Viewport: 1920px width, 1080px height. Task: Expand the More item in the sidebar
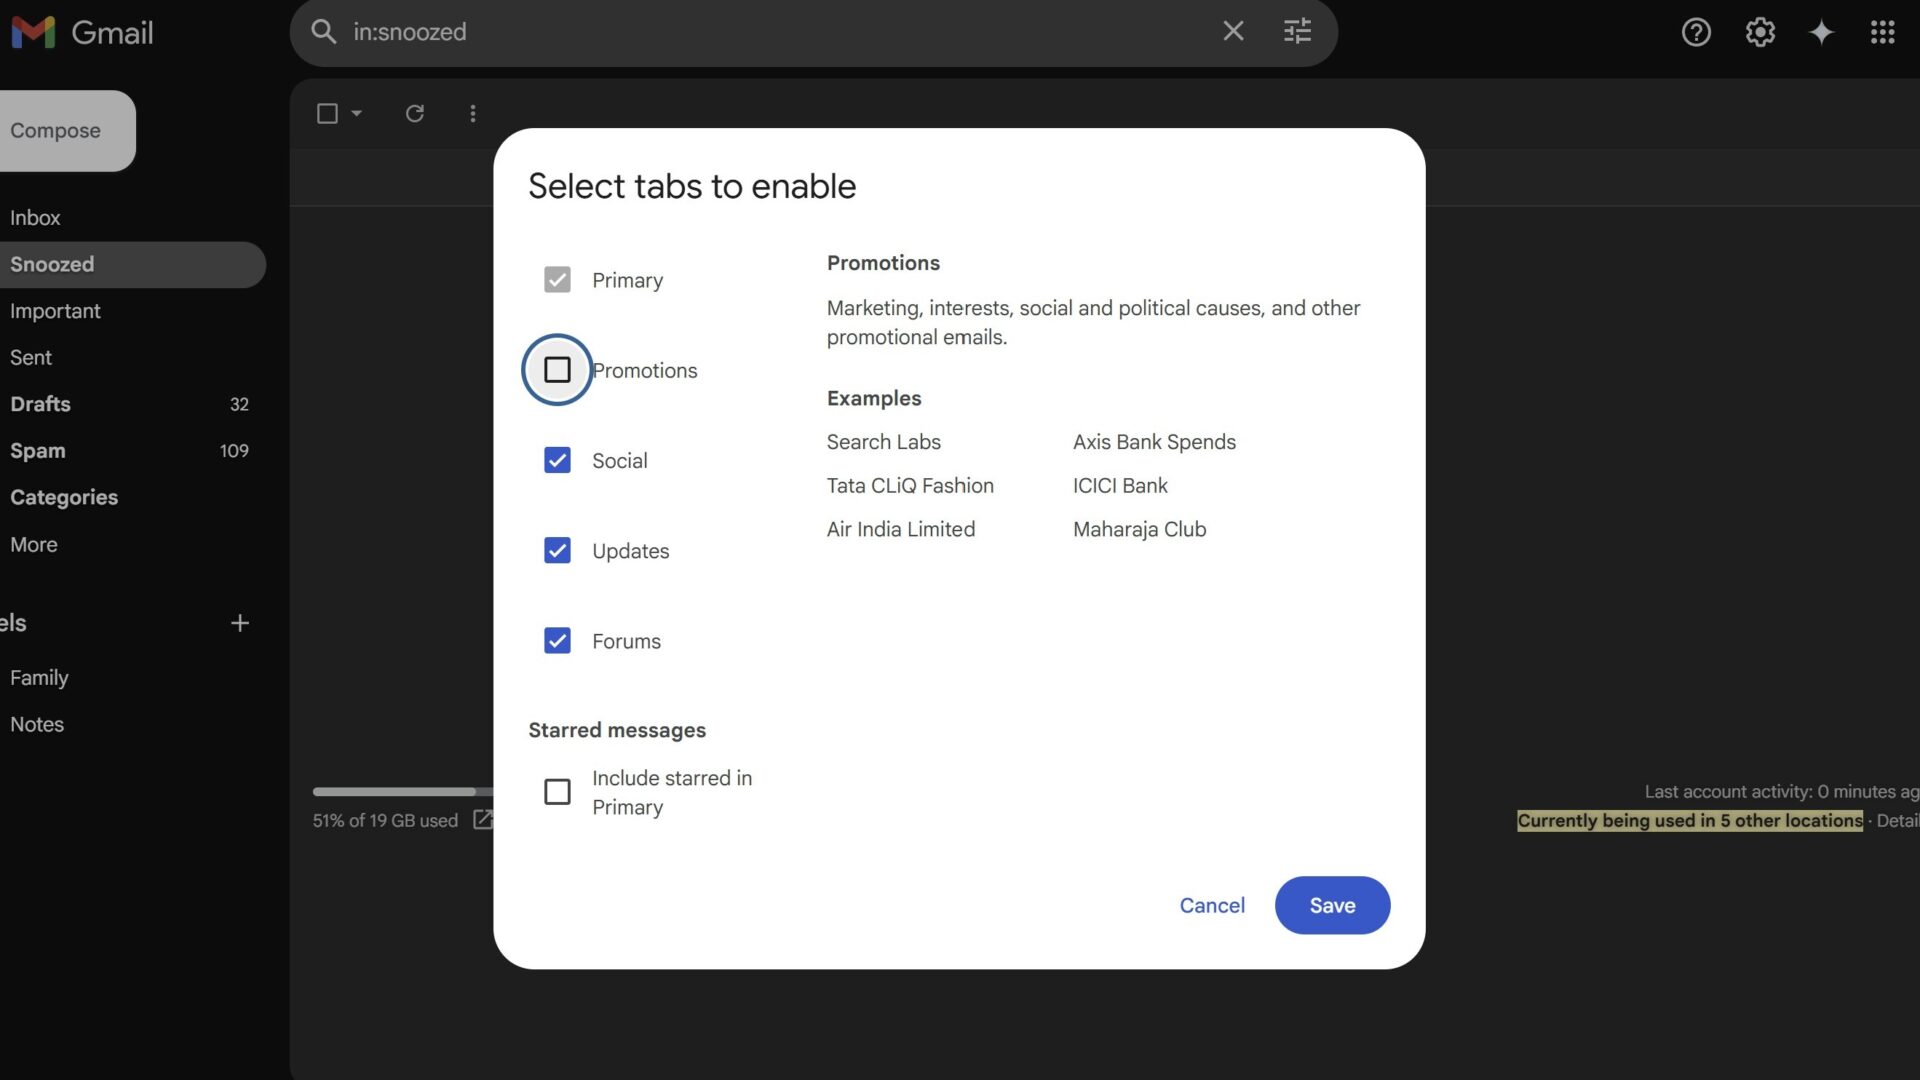click(34, 544)
